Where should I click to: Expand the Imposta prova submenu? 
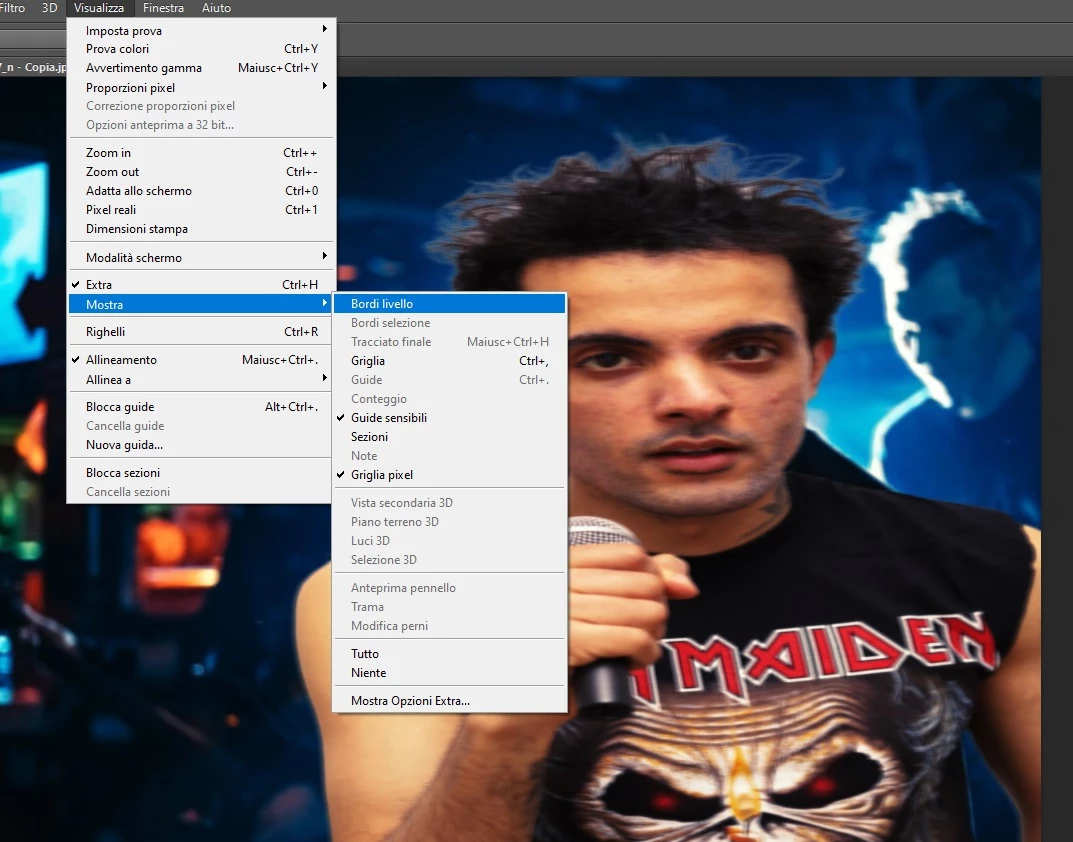(x=202, y=30)
